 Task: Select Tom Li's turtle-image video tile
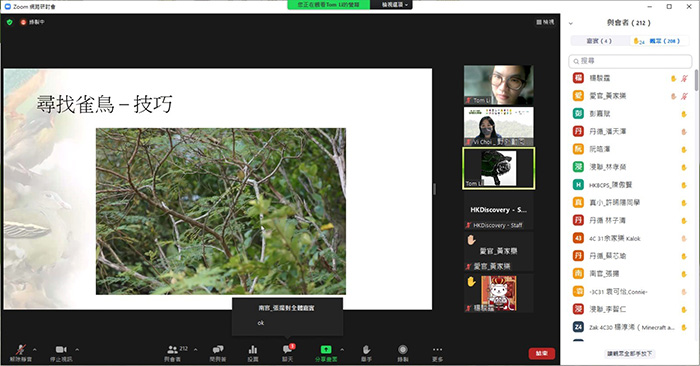pos(498,168)
